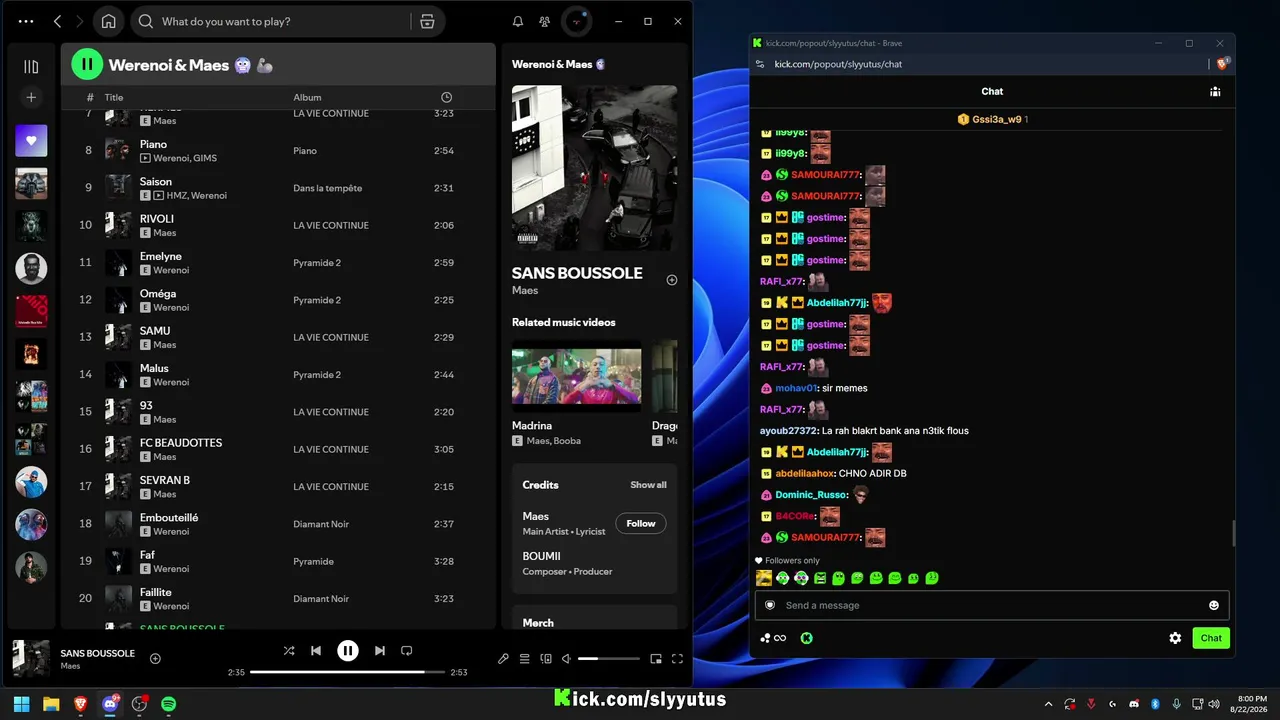Image resolution: width=1280 pixels, height=720 pixels.
Task: Open the Spotify three-dot menu
Action: pos(26,21)
